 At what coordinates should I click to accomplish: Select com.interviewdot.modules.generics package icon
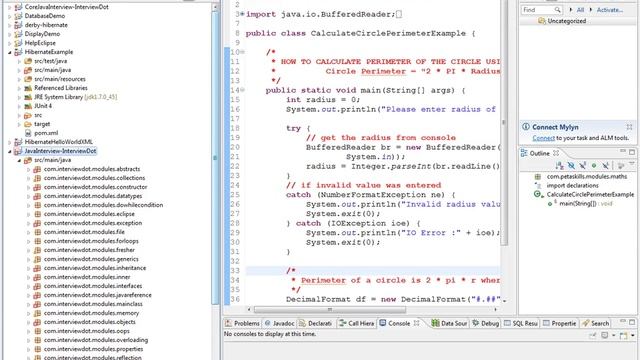click(x=37, y=259)
